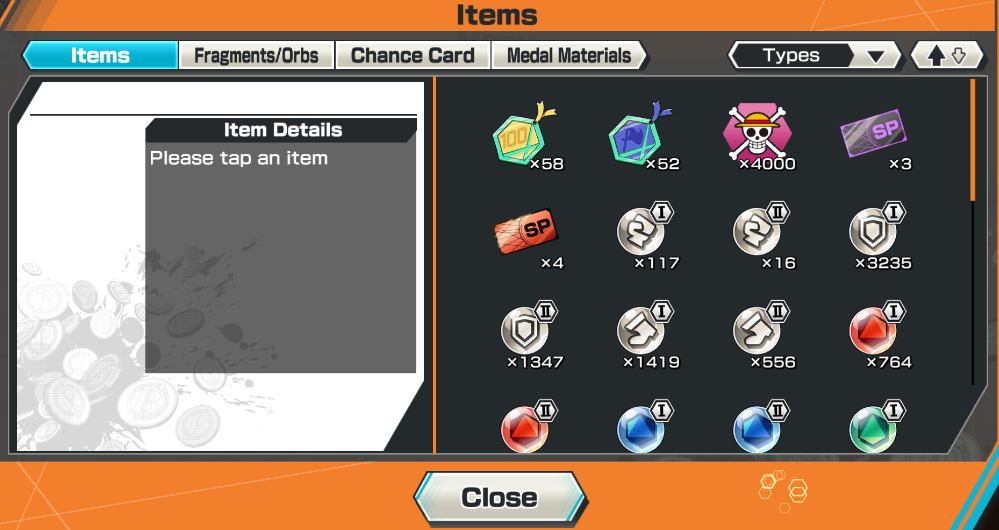The width and height of the screenshot is (999, 530).
Task: Open the Types sort dropdown
Action: tap(814, 55)
